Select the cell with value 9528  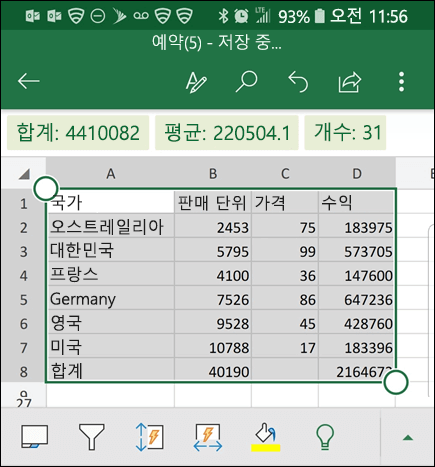click(x=213, y=322)
